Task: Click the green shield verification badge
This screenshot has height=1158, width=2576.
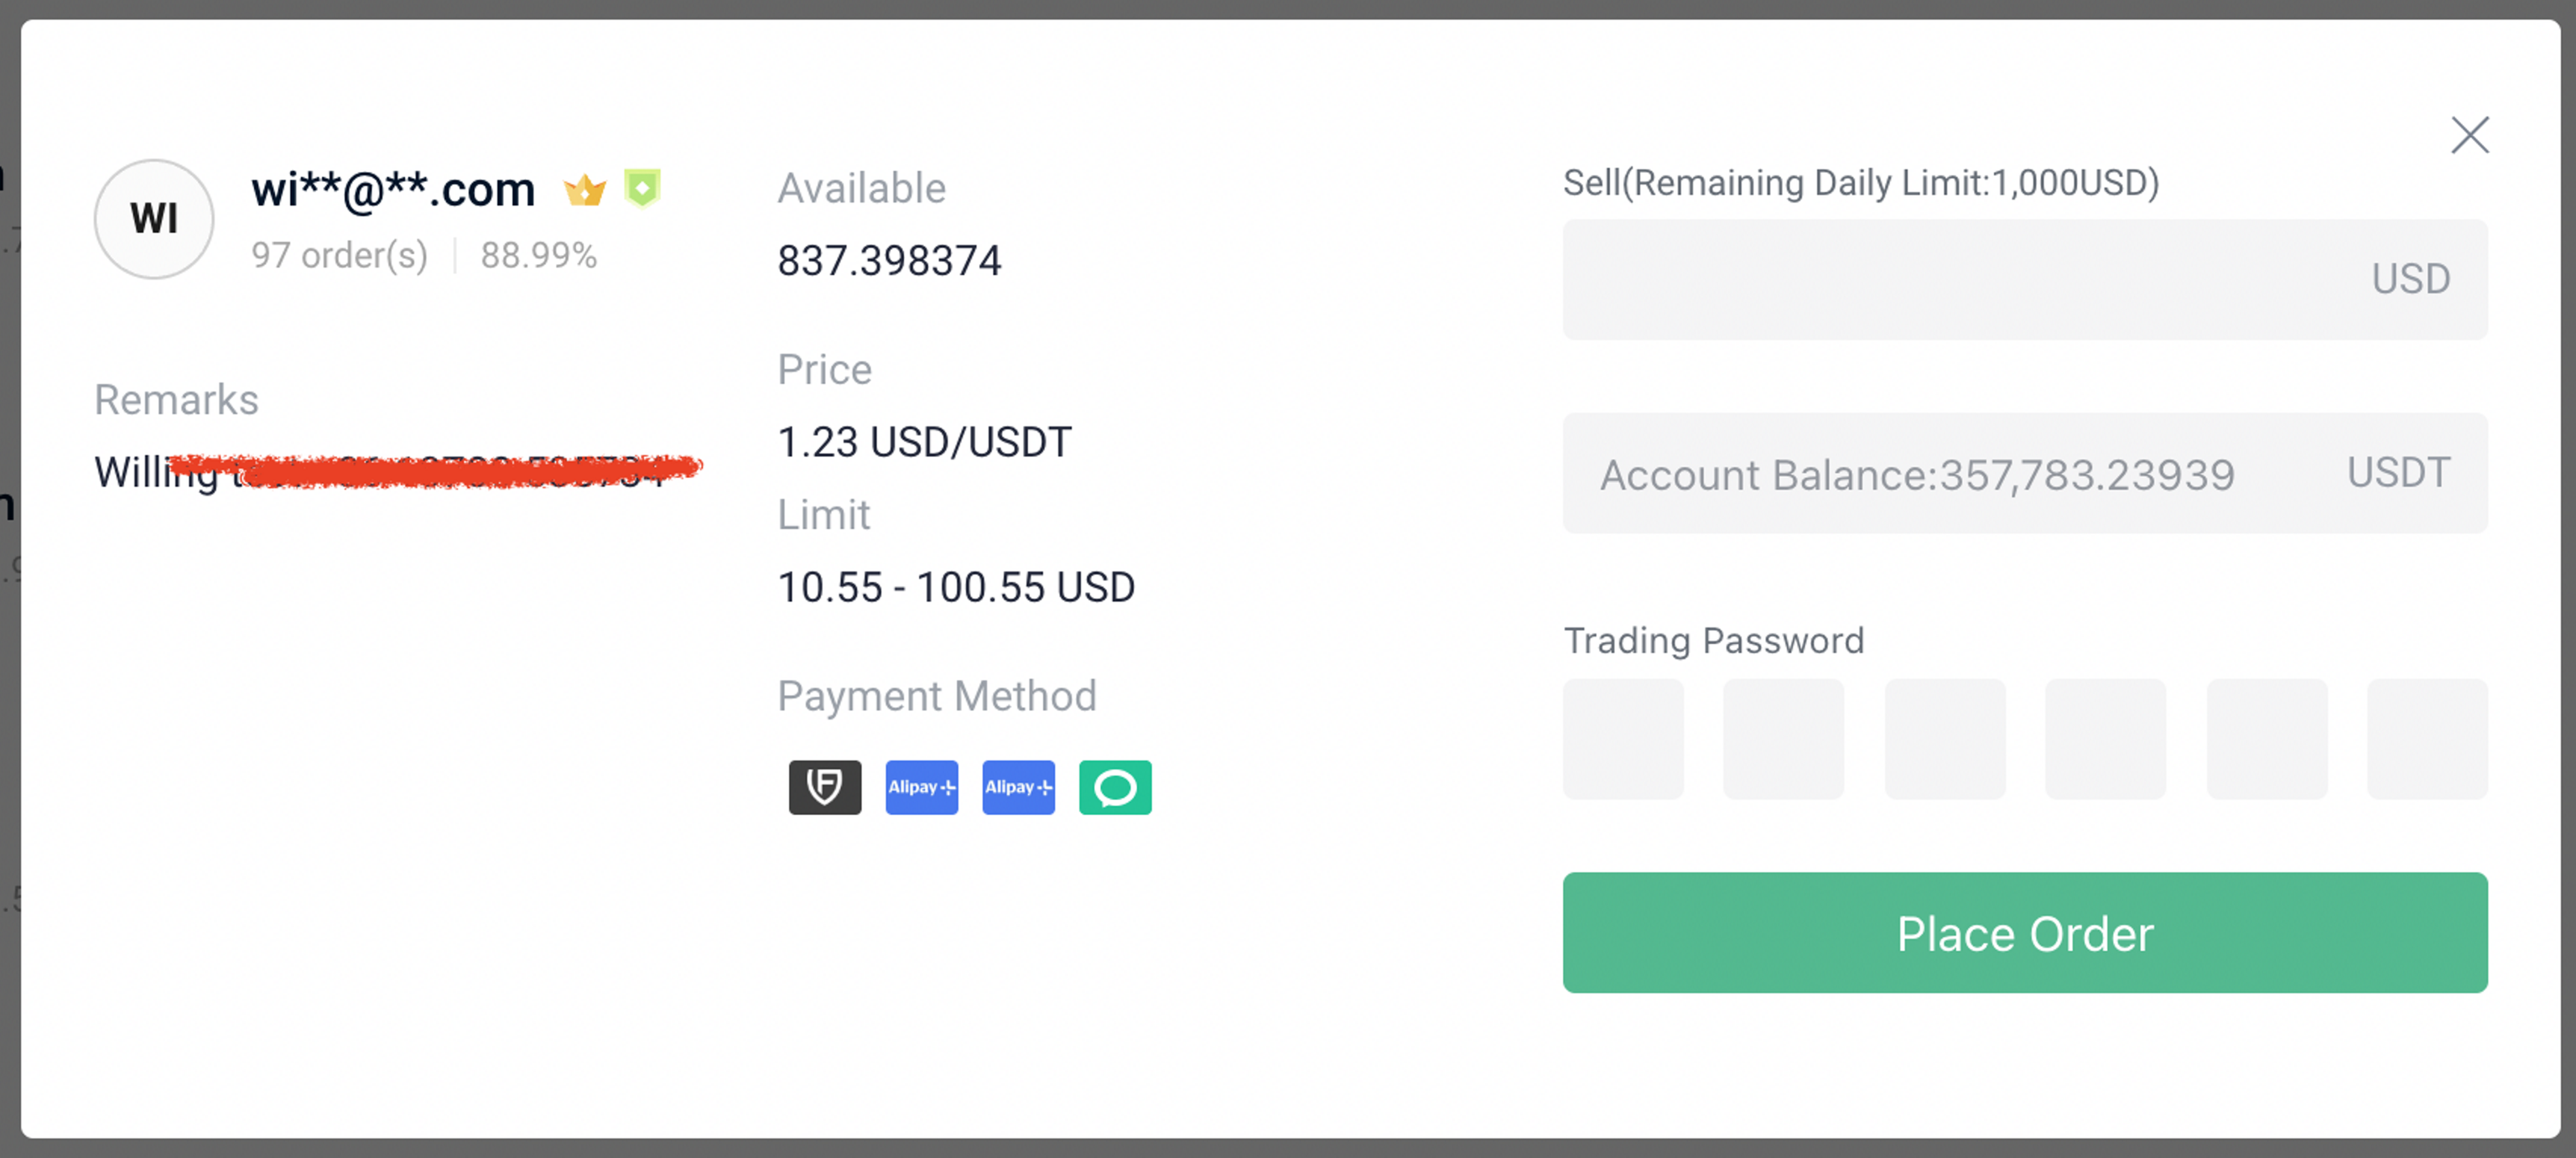Action: pos(642,188)
